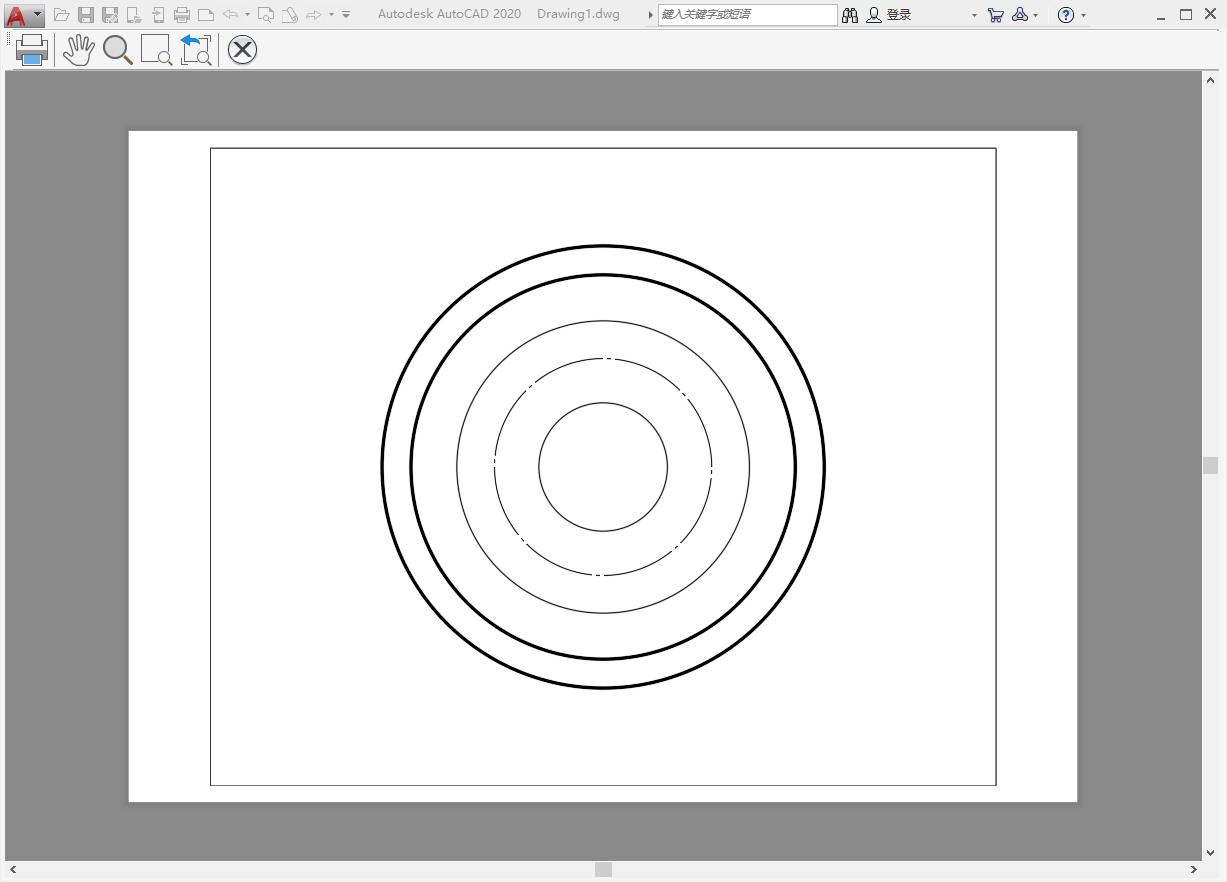
Task: Click the Open folder icon in title bar
Action: [62, 15]
